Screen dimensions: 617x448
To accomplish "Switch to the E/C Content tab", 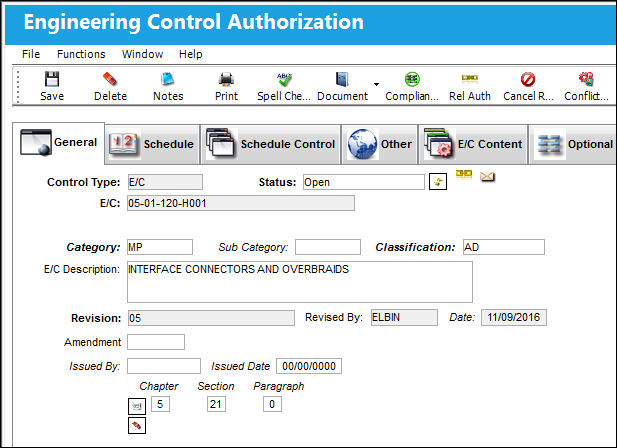I will [x=473, y=144].
